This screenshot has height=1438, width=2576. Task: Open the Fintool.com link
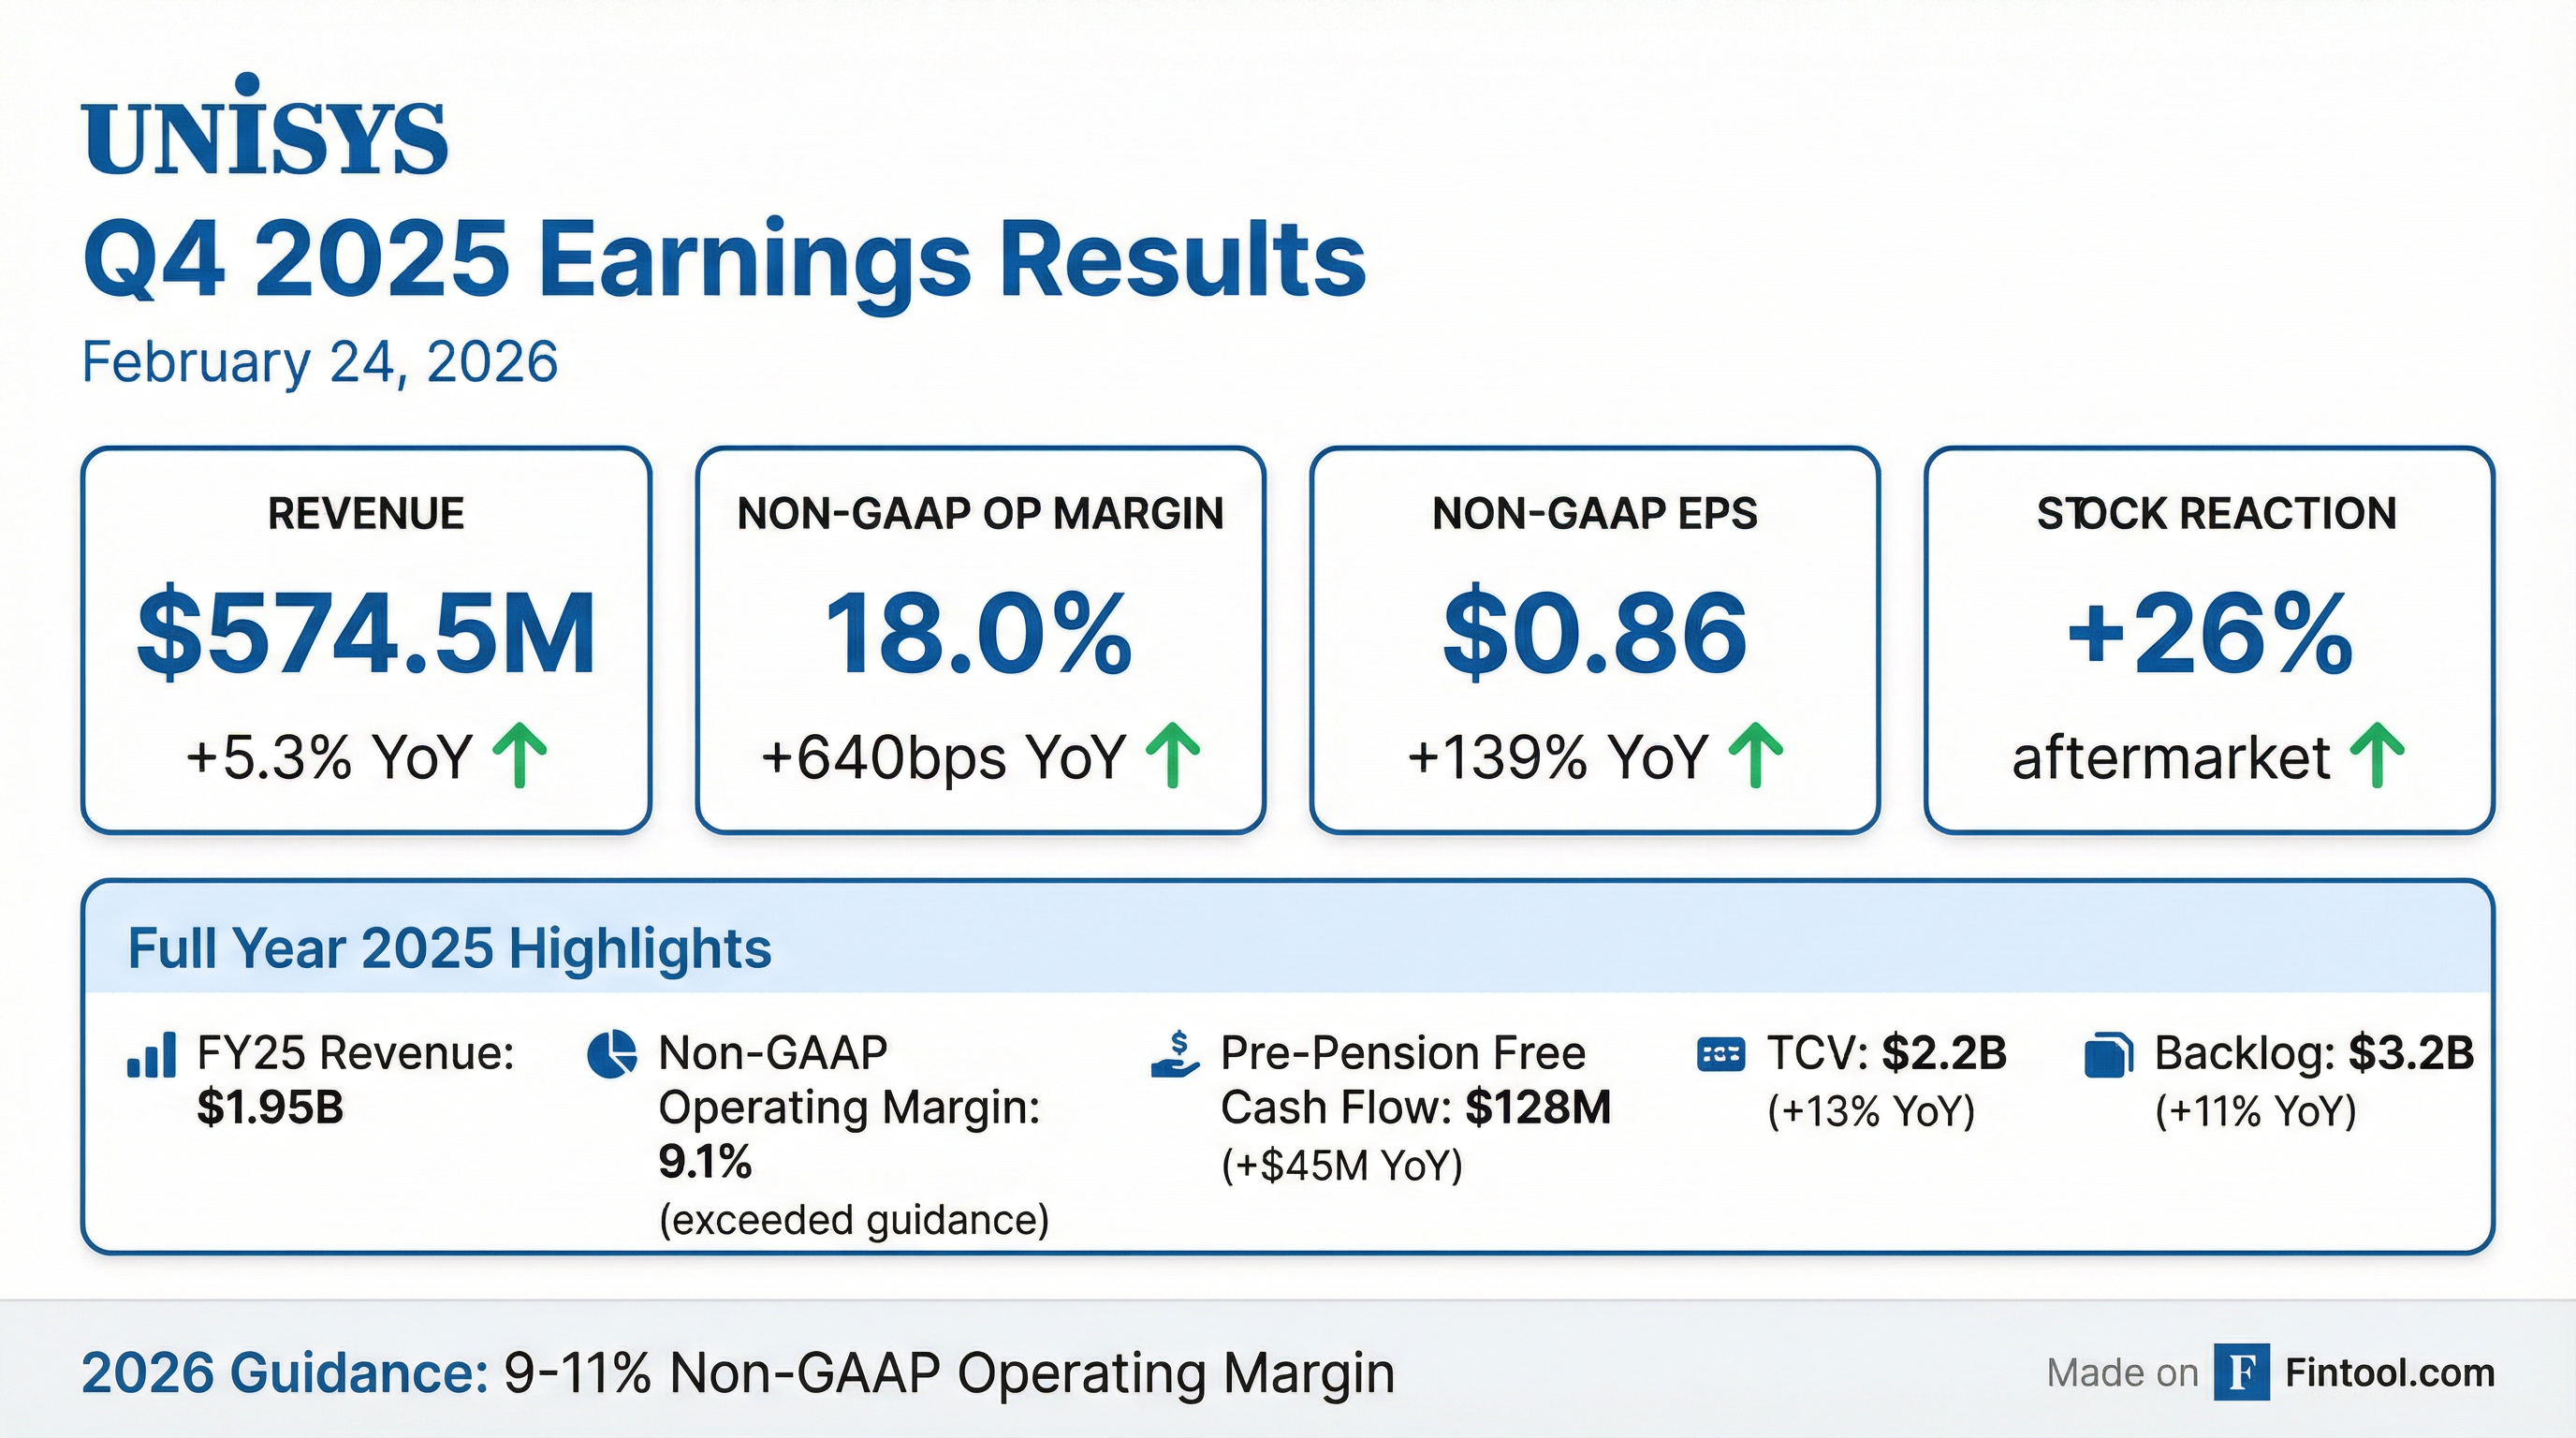(x=2390, y=1373)
